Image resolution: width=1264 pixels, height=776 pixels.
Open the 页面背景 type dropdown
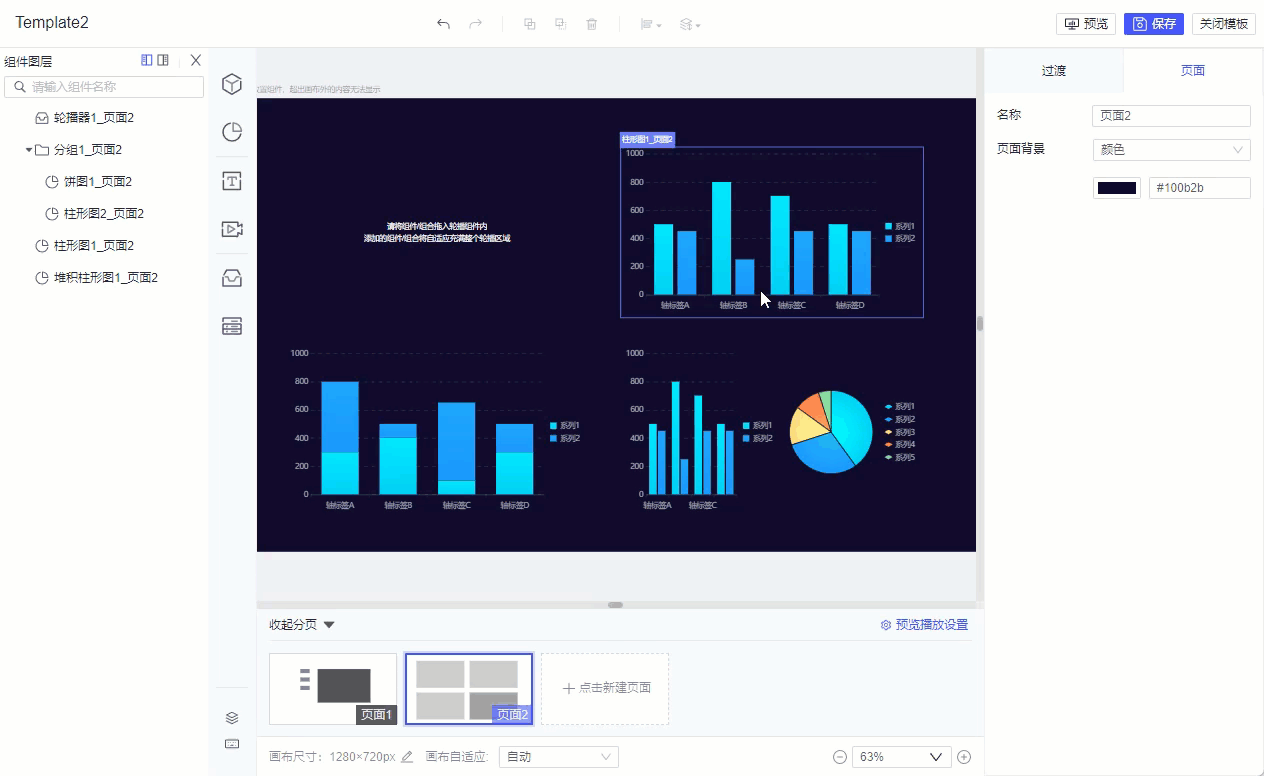pos(1171,150)
